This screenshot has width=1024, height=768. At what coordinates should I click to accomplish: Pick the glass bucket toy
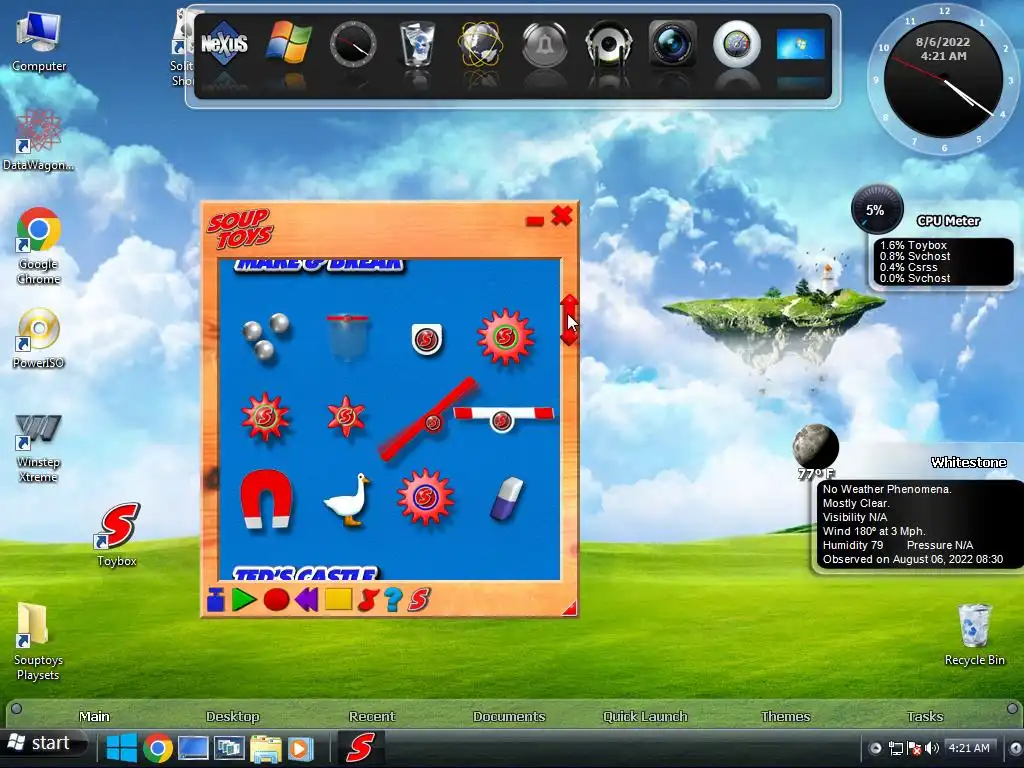click(347, 338)
